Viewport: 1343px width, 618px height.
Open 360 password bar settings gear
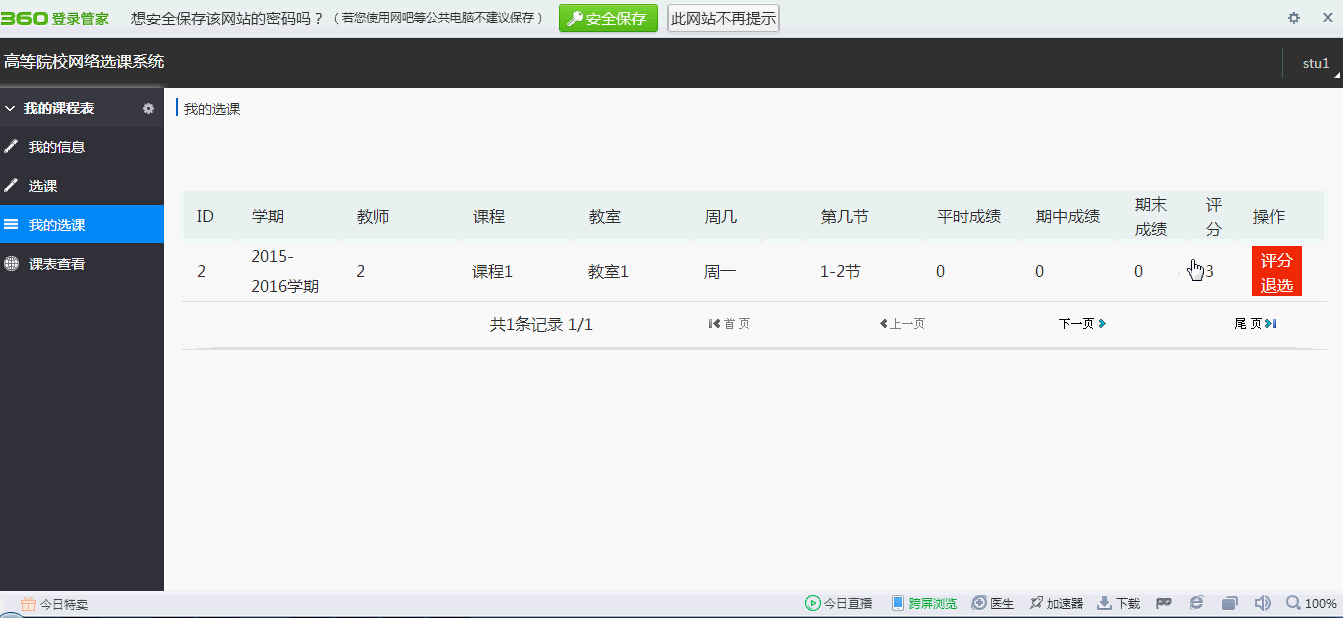pos(1293,18)
